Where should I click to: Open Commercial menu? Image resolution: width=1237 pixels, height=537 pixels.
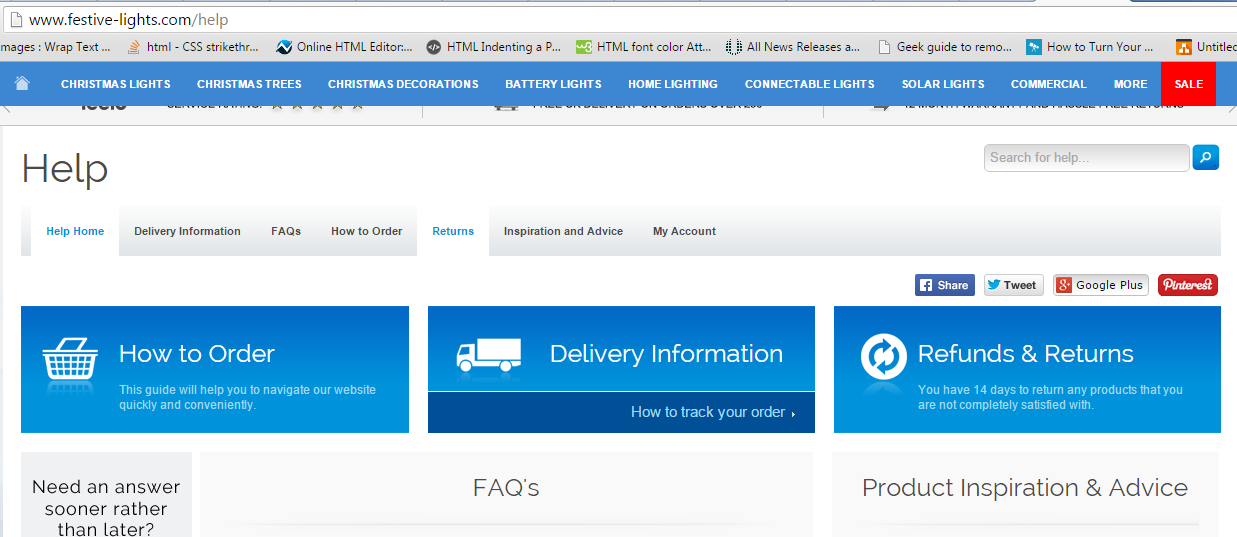[1048, 84]
